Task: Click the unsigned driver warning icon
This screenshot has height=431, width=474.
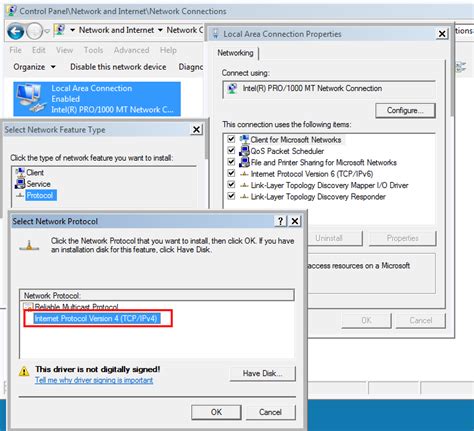Action: [24, 371]
